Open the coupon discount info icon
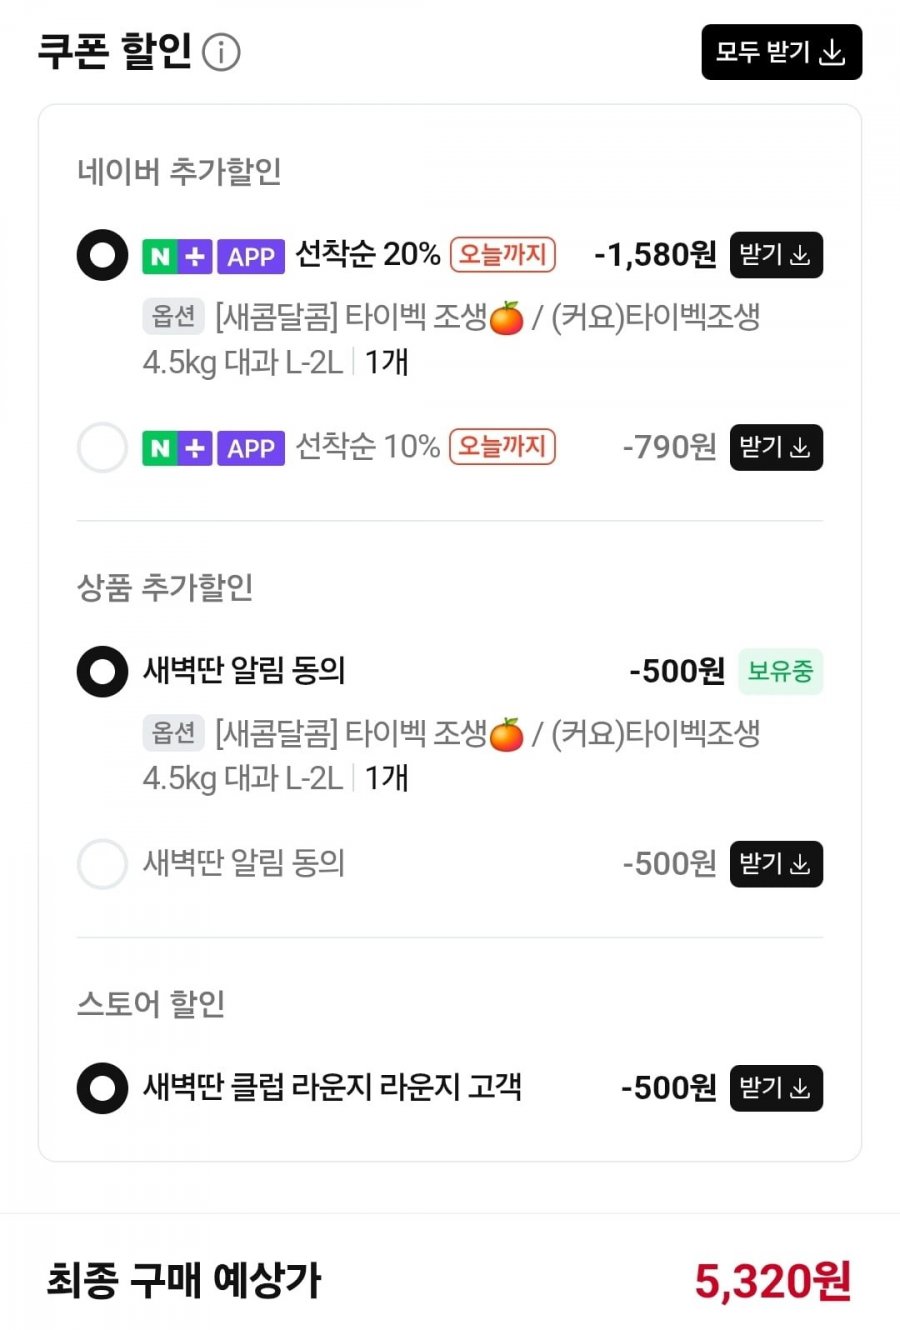Viewport: 900px width, 1330px height. [x=221, y=52]
